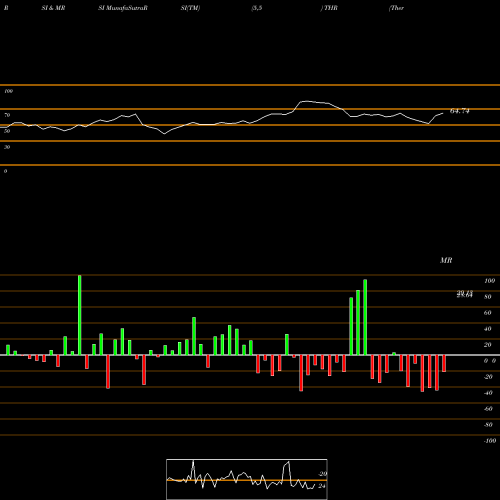Click the "(5,5" parameter text
Viewport: 500px width, 500px height.
257,8
